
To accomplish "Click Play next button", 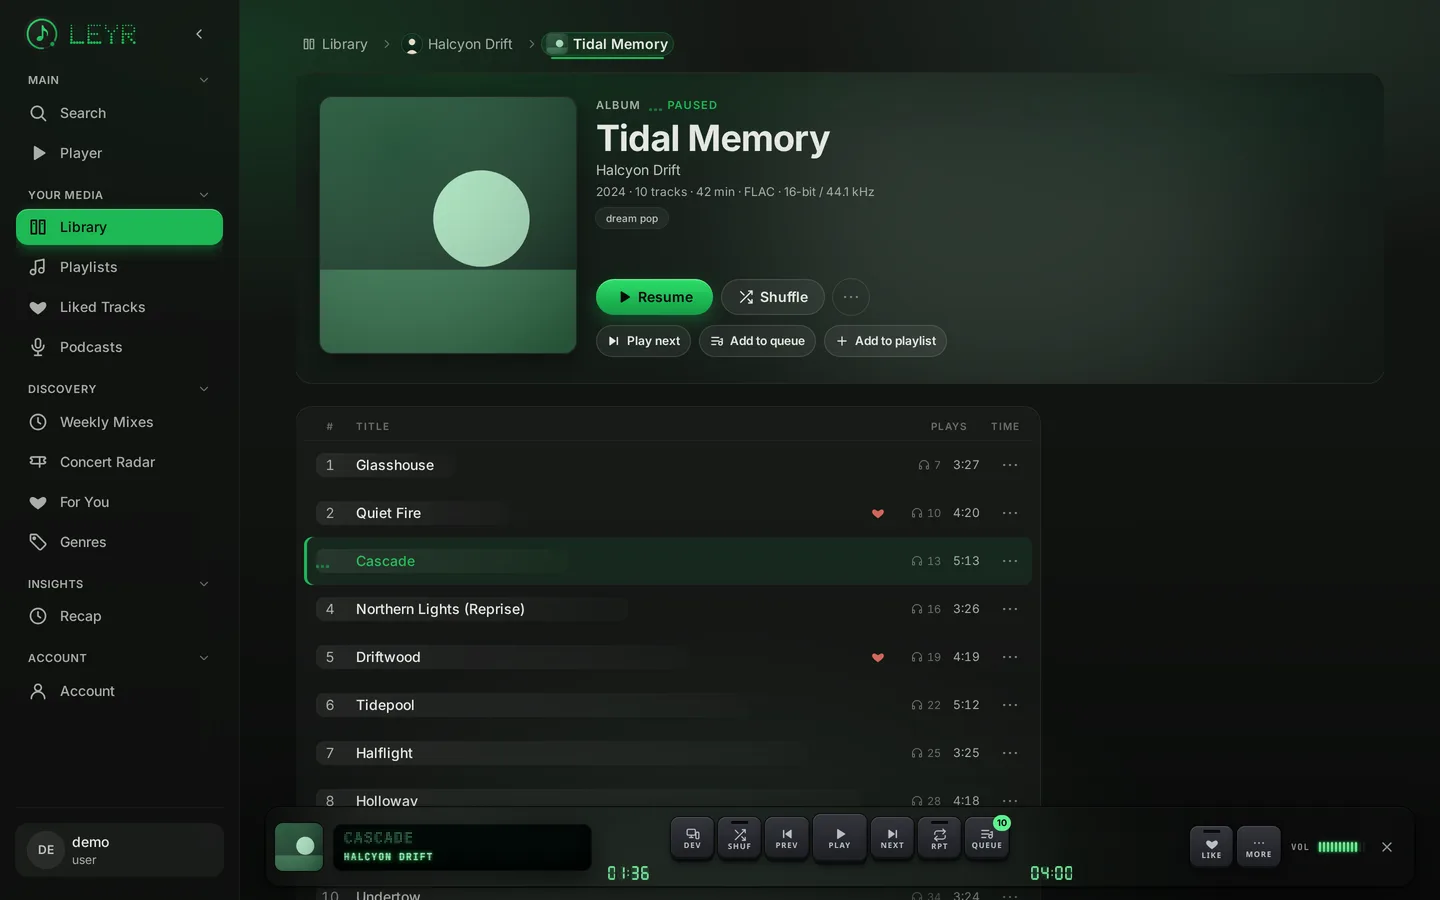I will tap(643, 341).
